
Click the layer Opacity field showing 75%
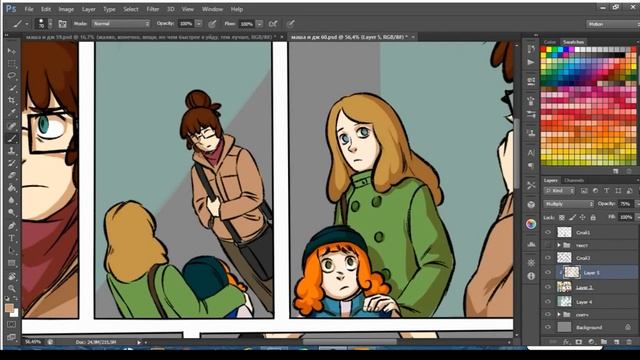[x=625, y=204]
